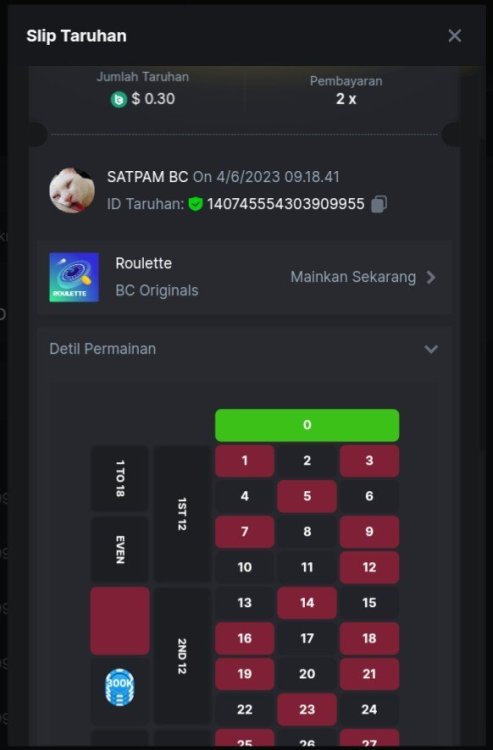Choose the 1ST 12 dozen bet

pyautogui.click(x=182, y=514)
